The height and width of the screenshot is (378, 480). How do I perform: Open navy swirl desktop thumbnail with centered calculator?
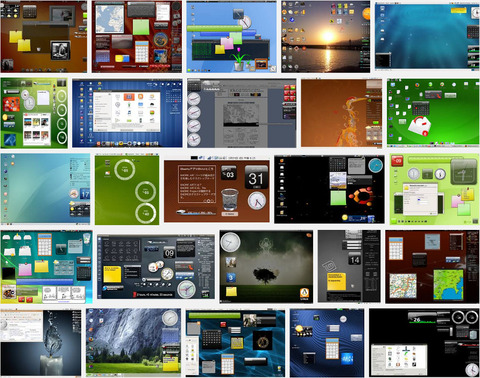pyautogui.click(x=327, y=343)
